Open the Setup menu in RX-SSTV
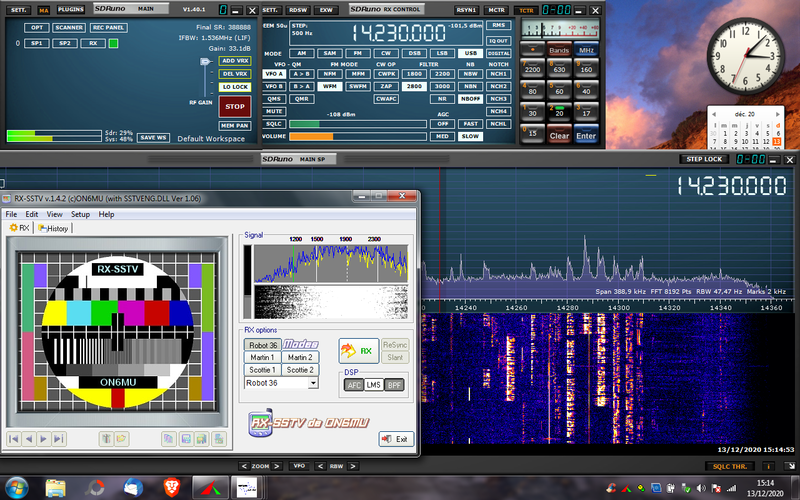This screenshot has width=800, height=500. point(80,214)
